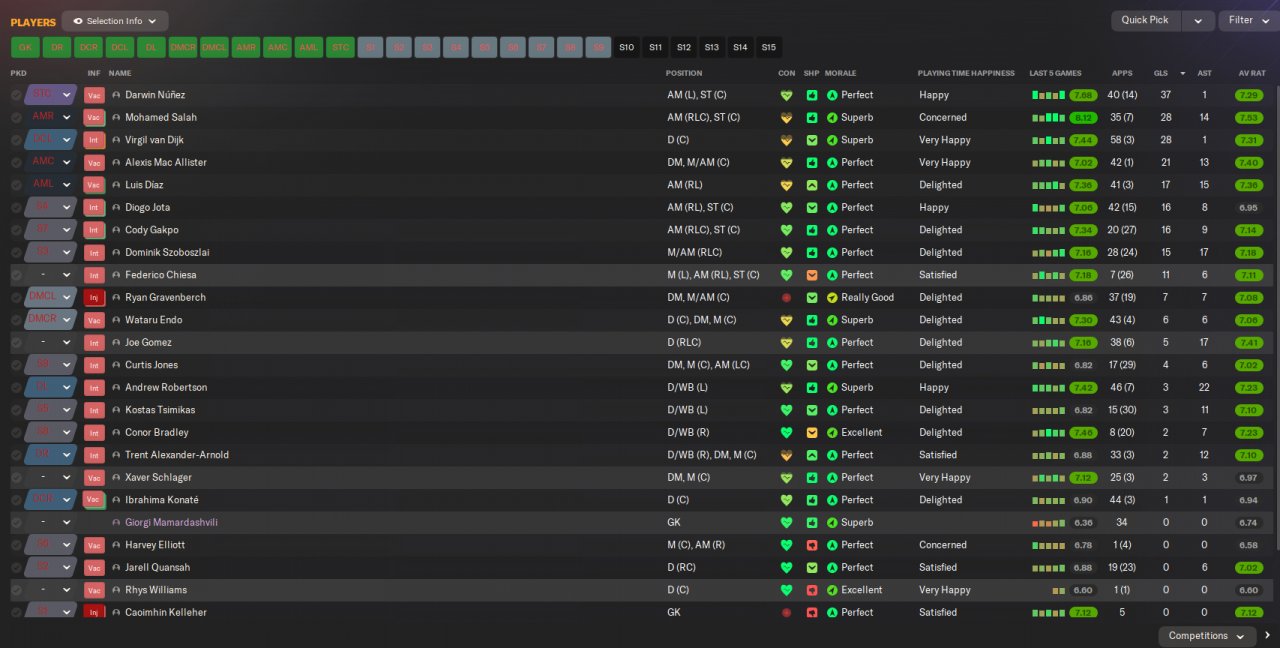Toggle selection check for Mohamed Salah
1280x648 pixels.
point(16,117)
